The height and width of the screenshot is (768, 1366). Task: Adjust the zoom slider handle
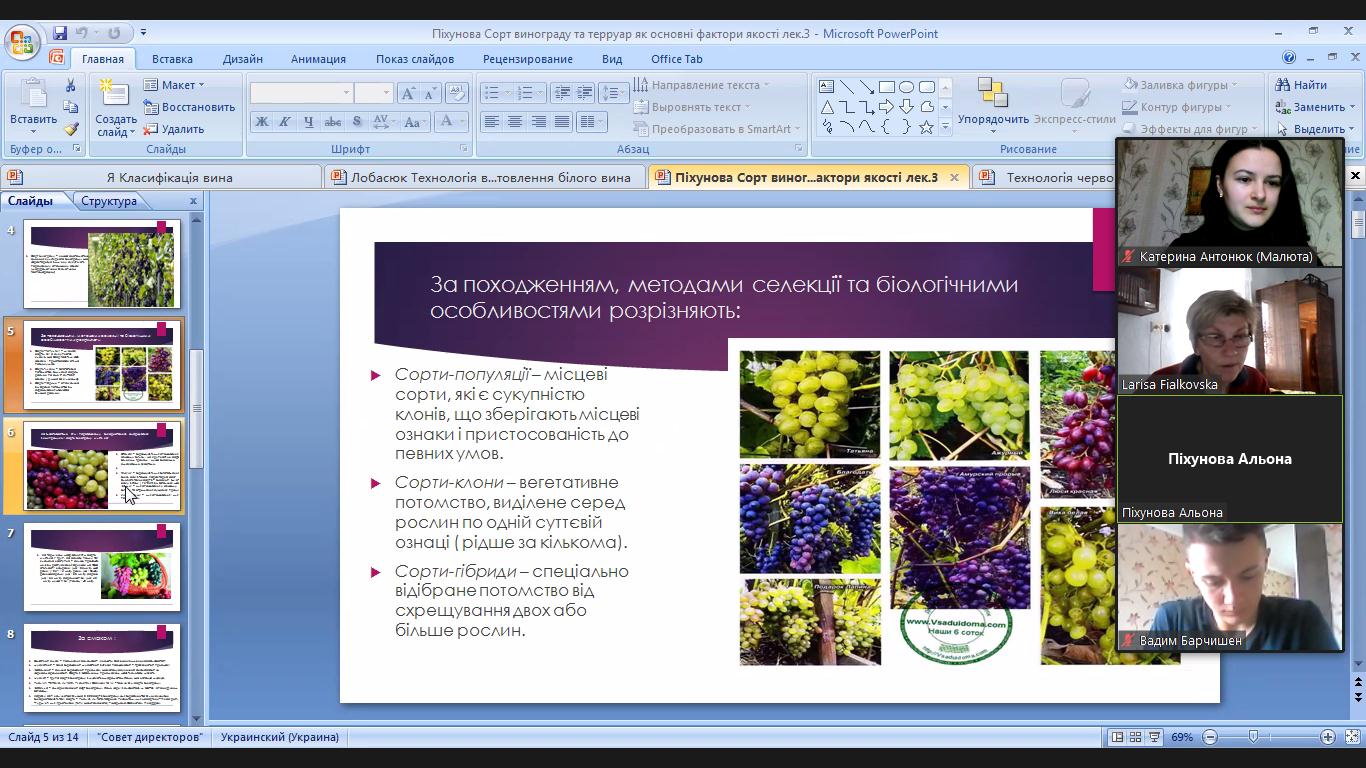tap(1253, 737)
